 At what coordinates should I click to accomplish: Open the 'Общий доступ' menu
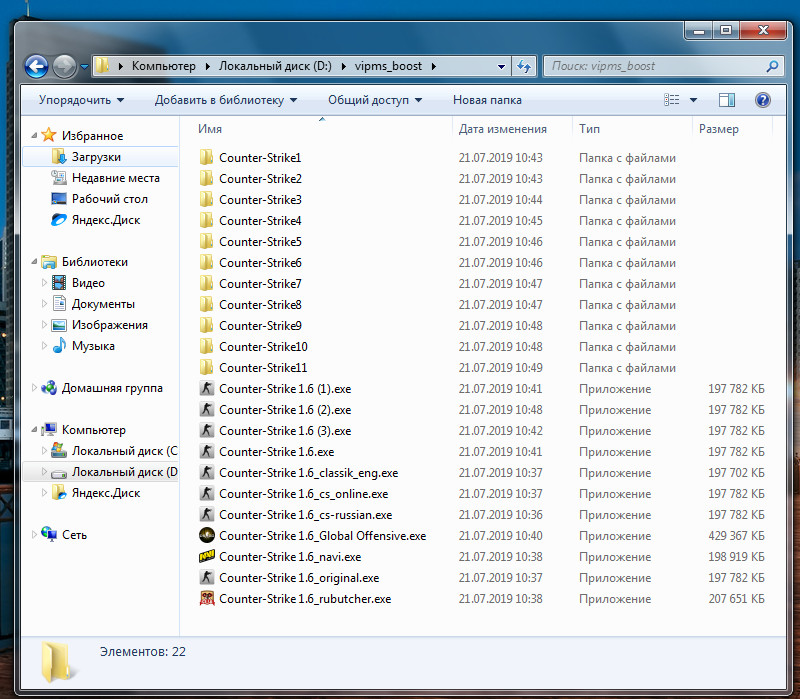pos(375,100)
